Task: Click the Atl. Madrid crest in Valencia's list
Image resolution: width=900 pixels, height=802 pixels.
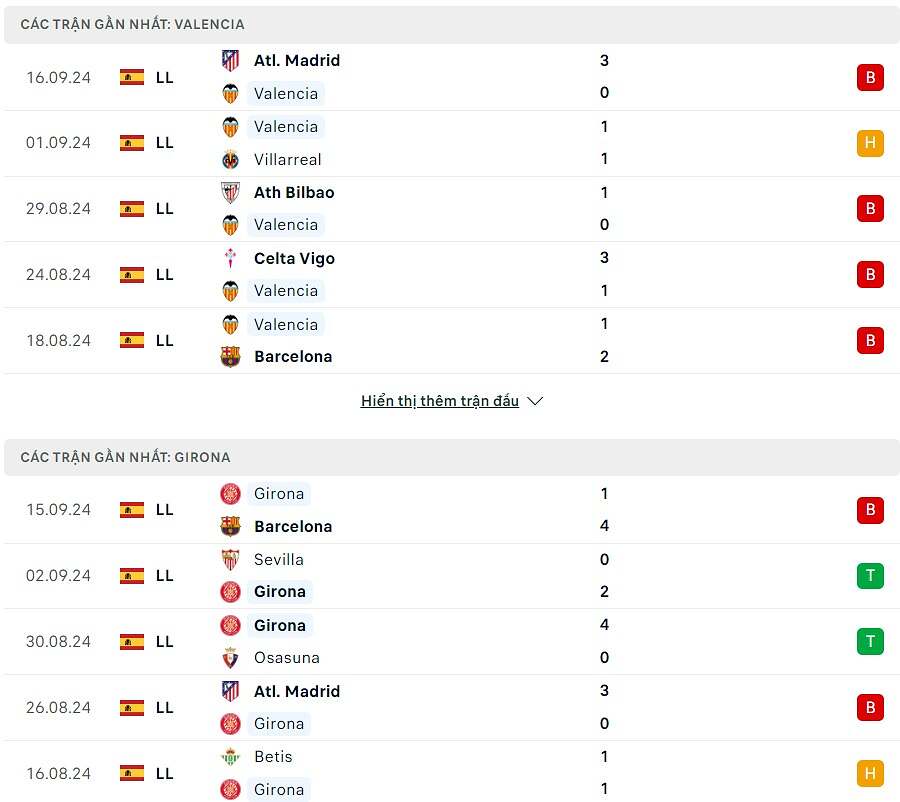Action: tap(230, 60)
